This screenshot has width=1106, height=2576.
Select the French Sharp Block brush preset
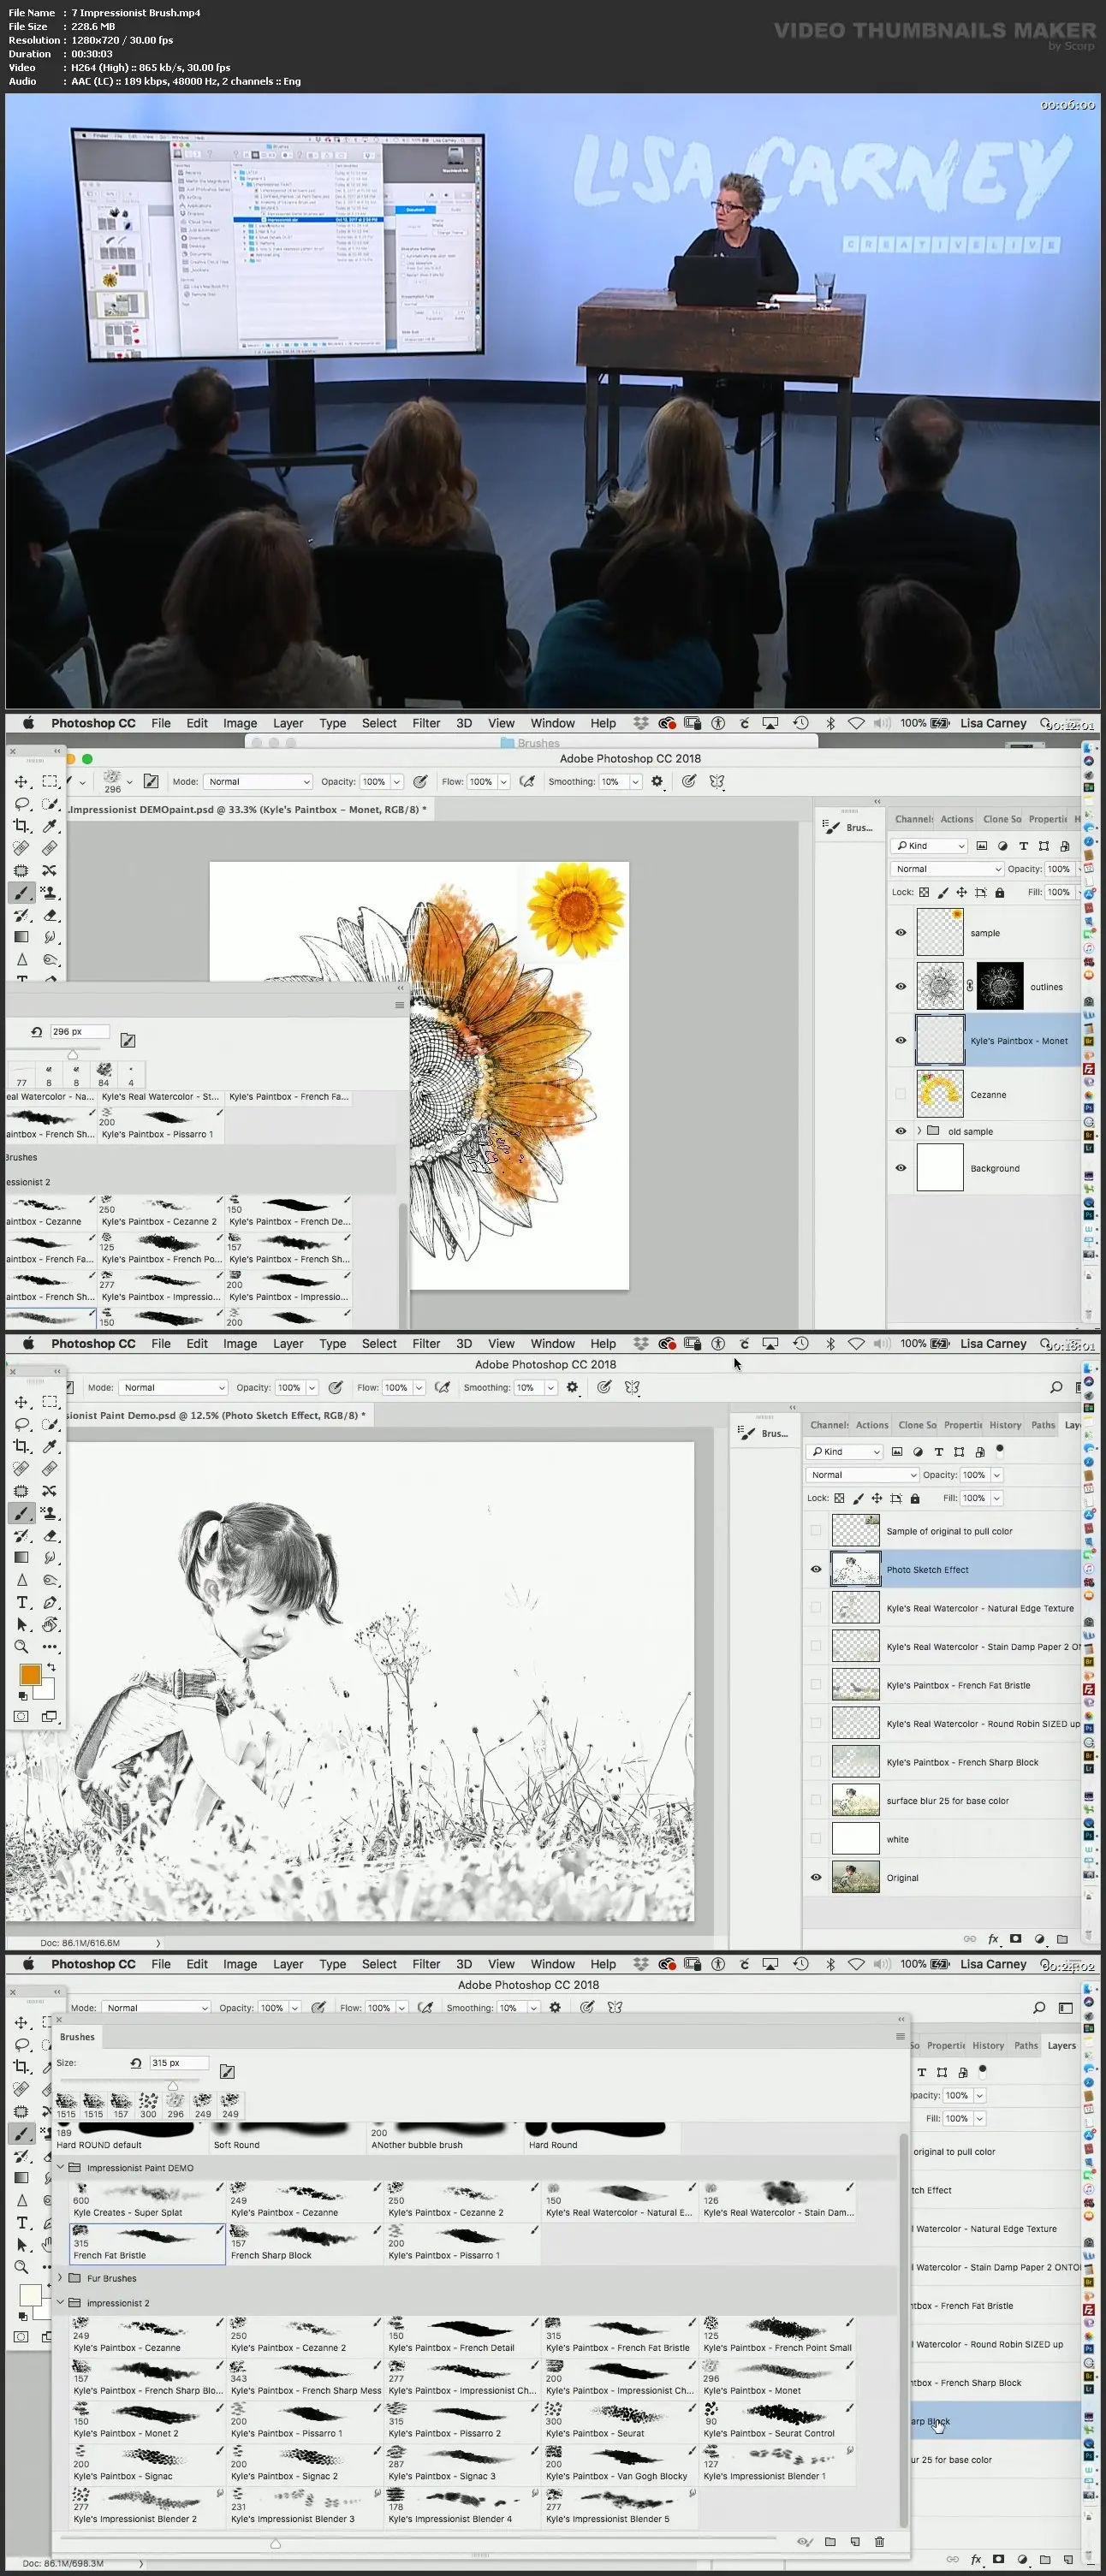pos(305,2244)
